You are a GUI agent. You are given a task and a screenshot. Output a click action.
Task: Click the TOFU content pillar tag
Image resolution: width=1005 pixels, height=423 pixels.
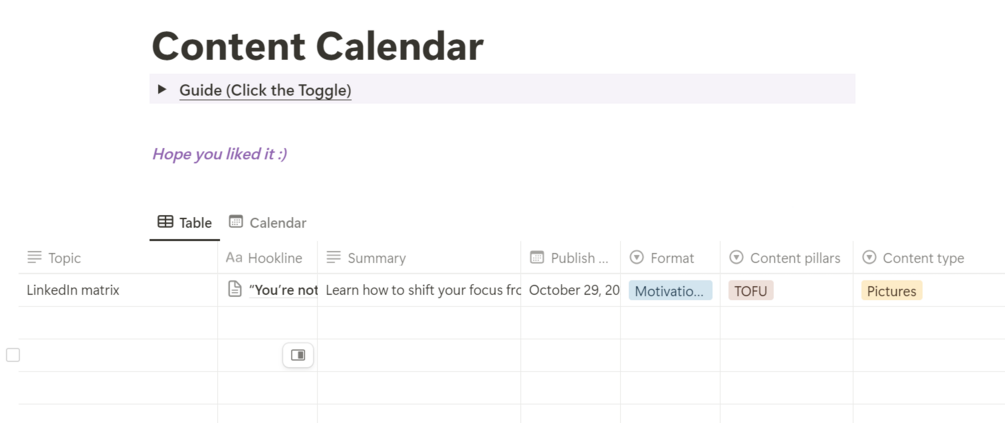click(750, 291)
